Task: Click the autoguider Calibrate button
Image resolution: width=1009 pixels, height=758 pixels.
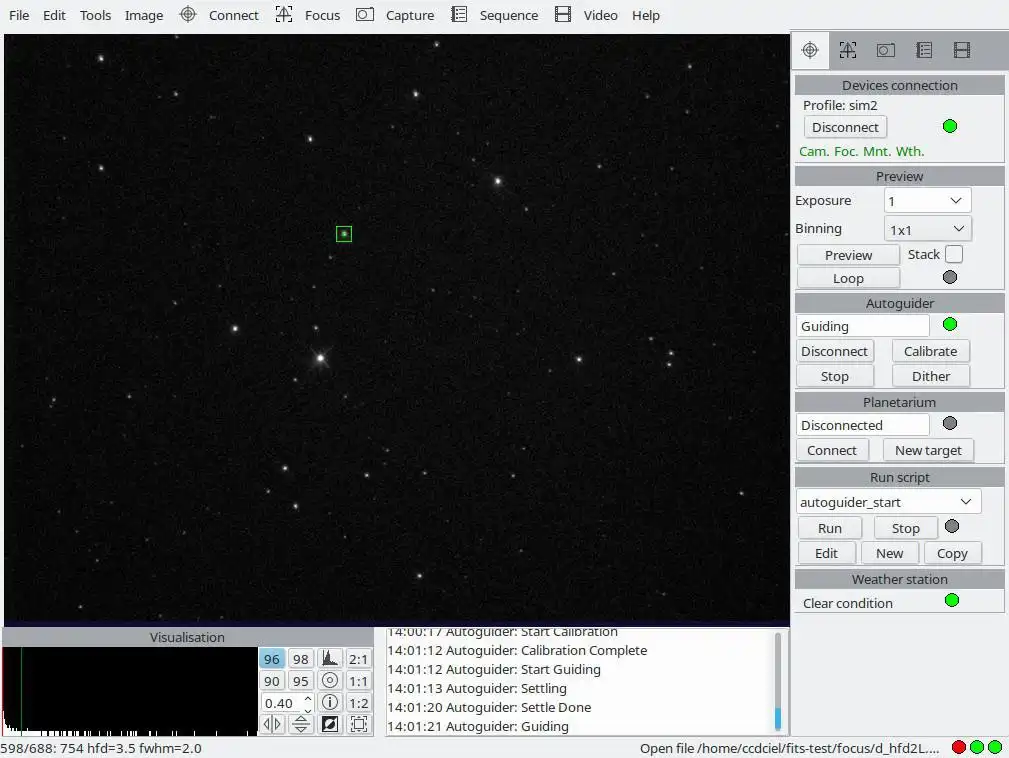Action: coord(930,351)
